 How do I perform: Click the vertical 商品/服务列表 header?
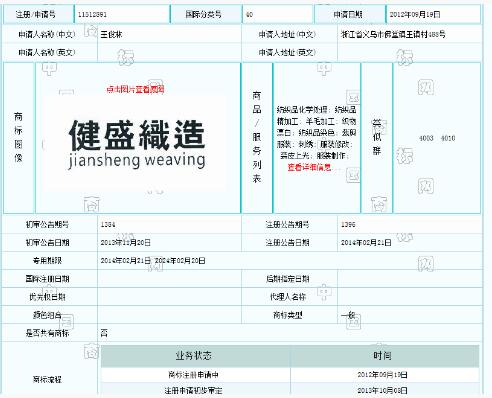tap(257, 137)
